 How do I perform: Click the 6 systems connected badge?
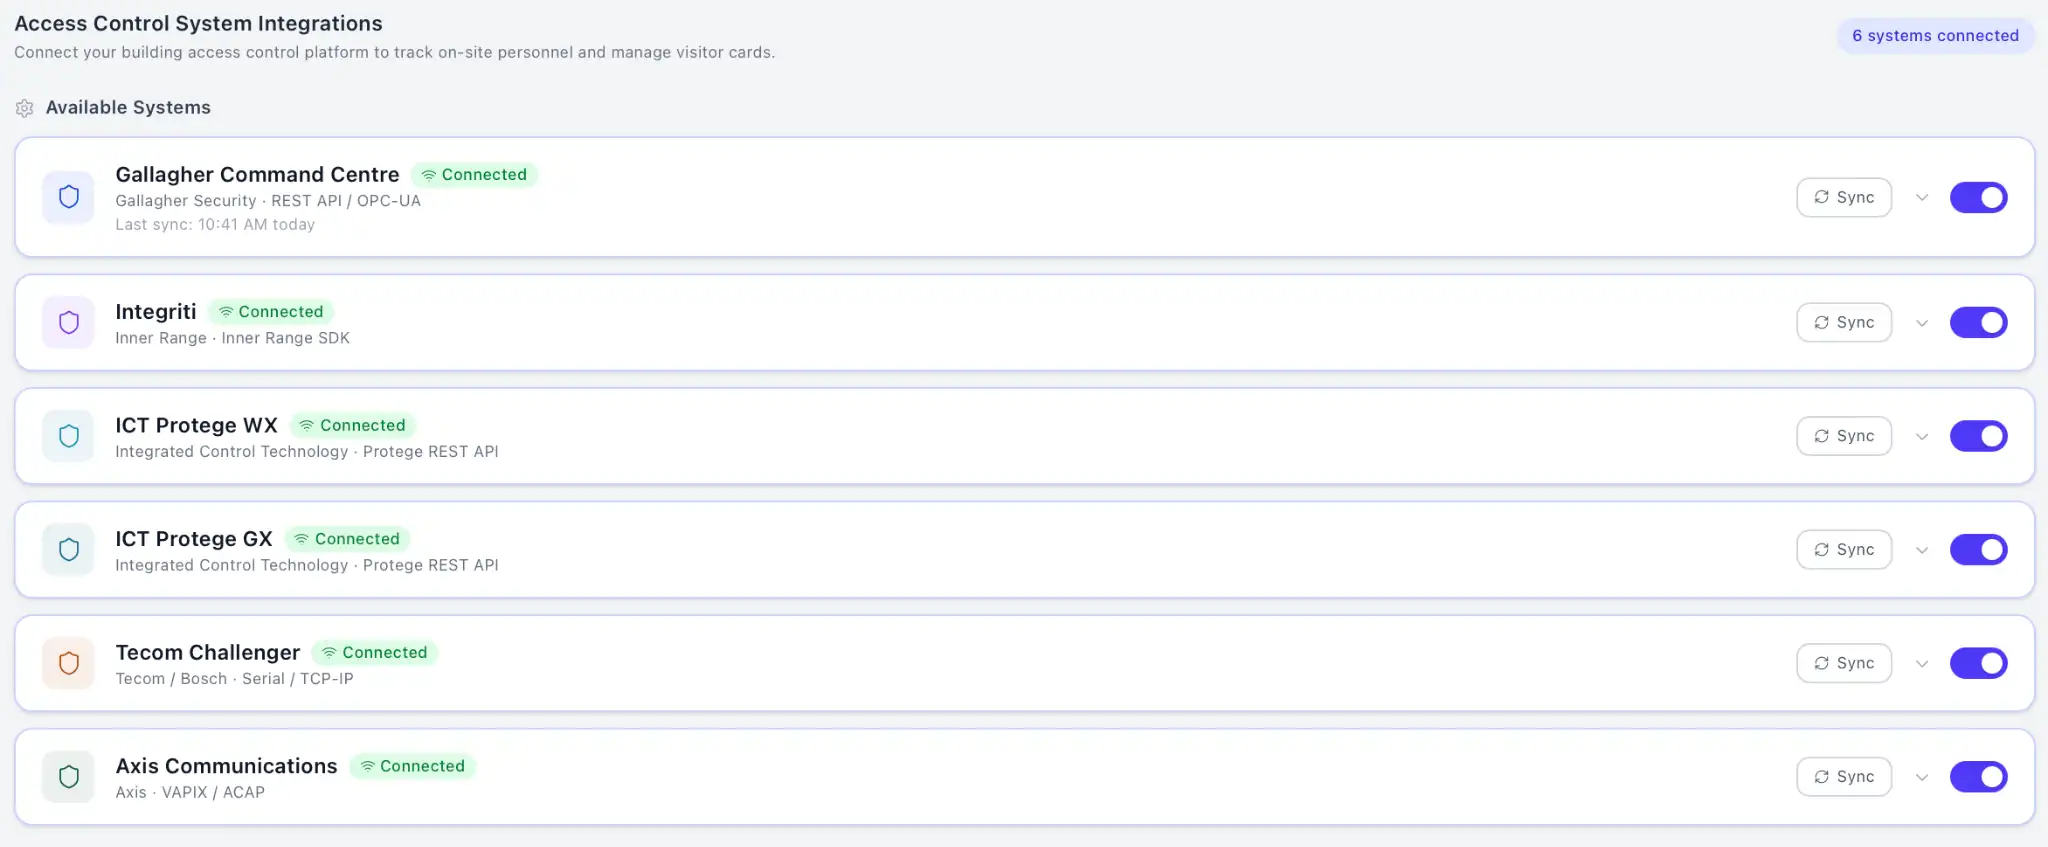(x=1935, y=36)
